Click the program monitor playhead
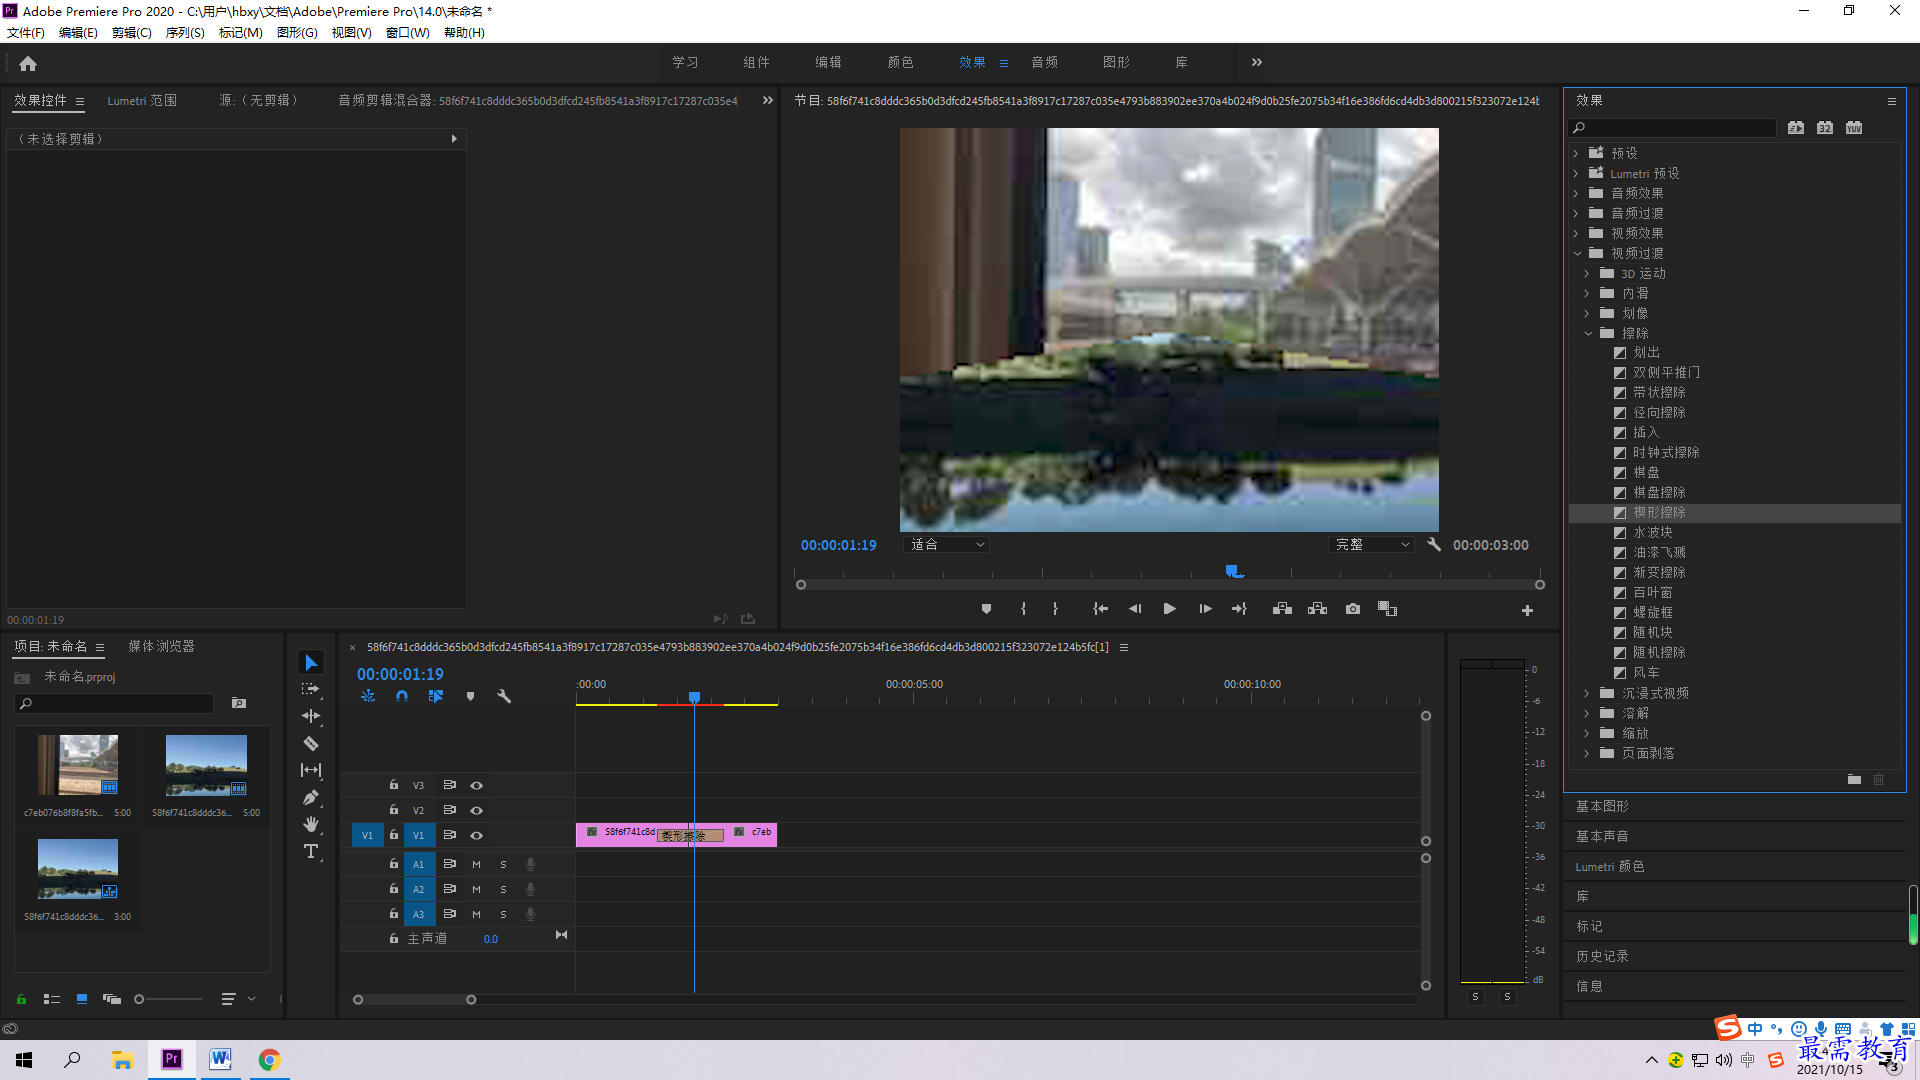The height and width of the screenshot is (1080, 1920). (x=1232, y=571)
